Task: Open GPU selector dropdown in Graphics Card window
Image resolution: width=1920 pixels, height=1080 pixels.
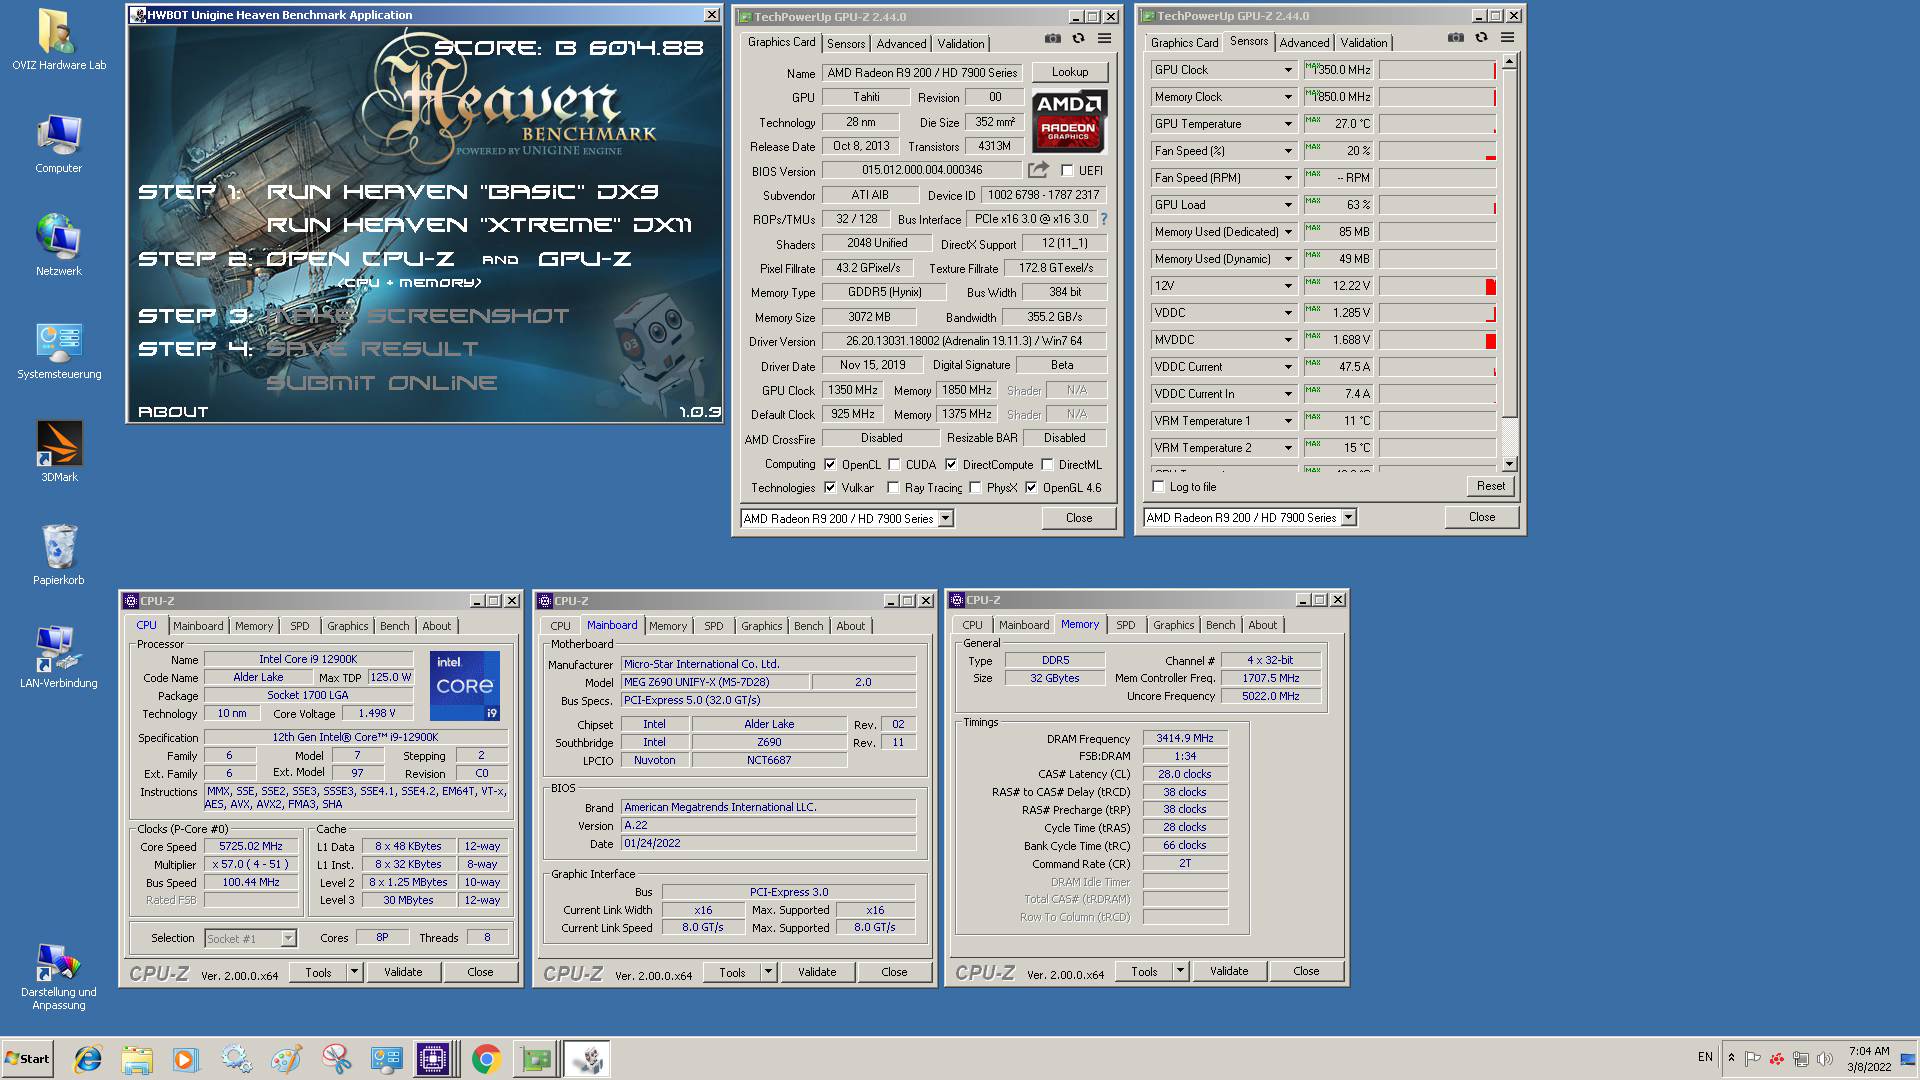Action: click(x=945, y=518)
